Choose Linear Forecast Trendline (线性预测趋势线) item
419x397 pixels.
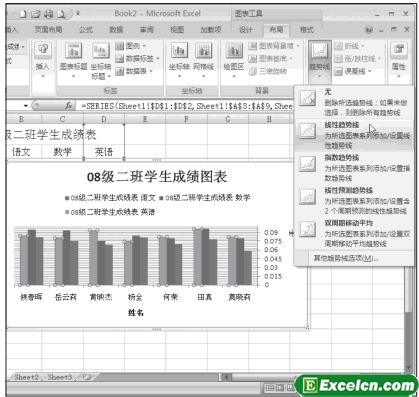click(353, 200)
